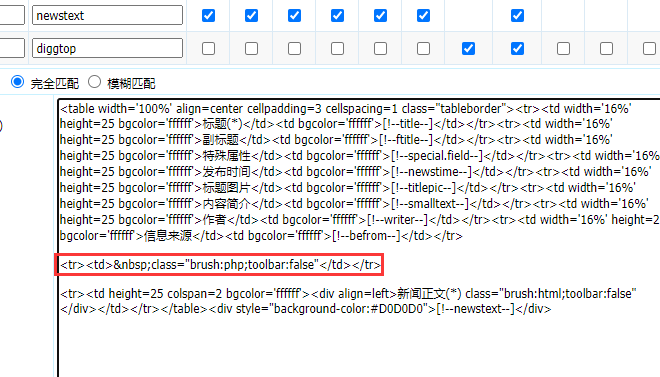Place cursor on 发布时间 in template code
Image resolution: width=660 pixels, height=377 pixels.
click(x=226, y=172)
